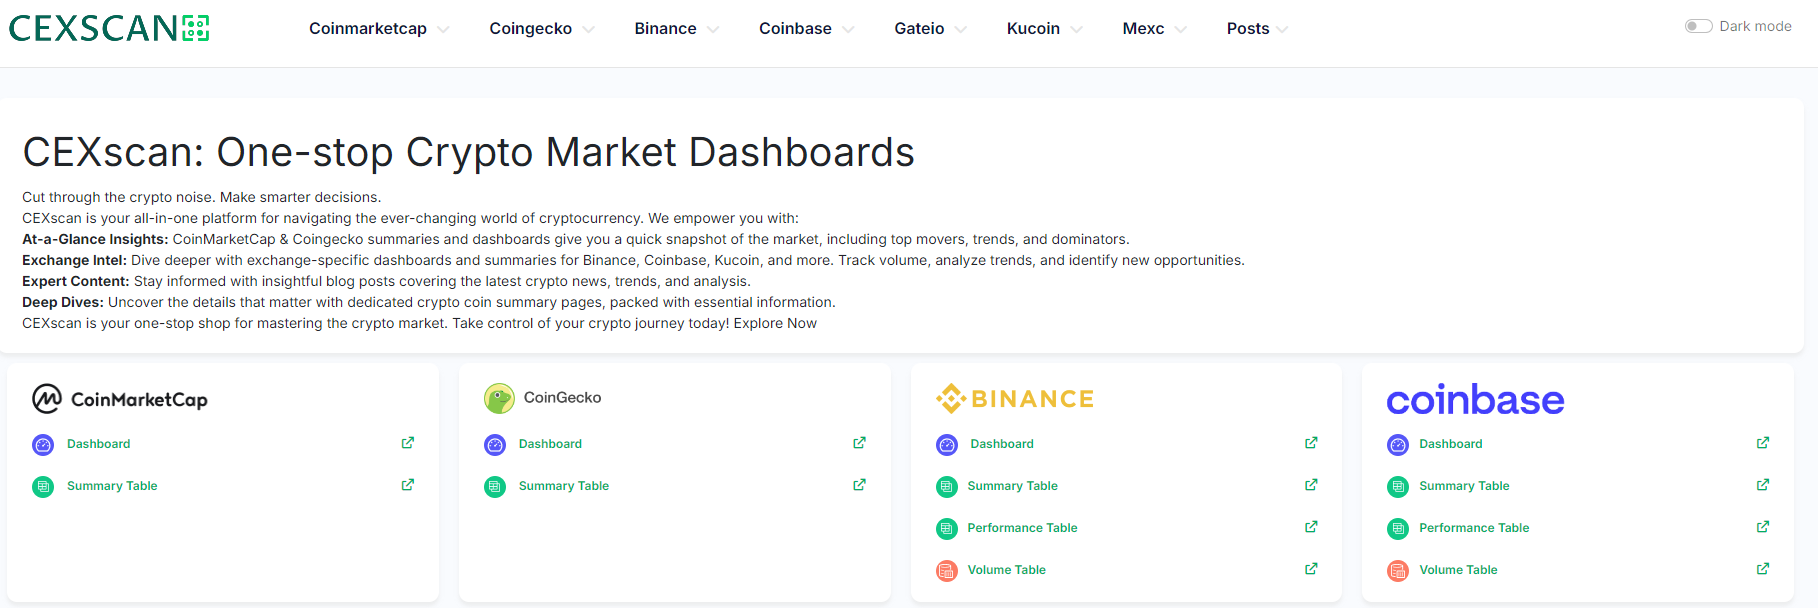The height and width of the screenshot is (608, 1818).
Task: Open the Kucoin menu
Action: point(1033,29)
